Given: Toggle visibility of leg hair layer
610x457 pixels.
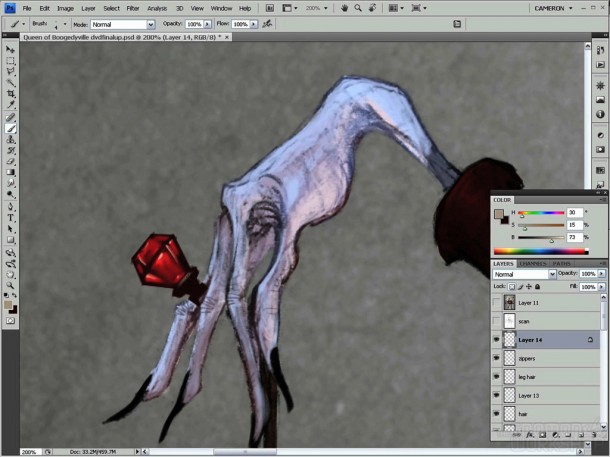Looking at the screenshot, I should point(498,377).
